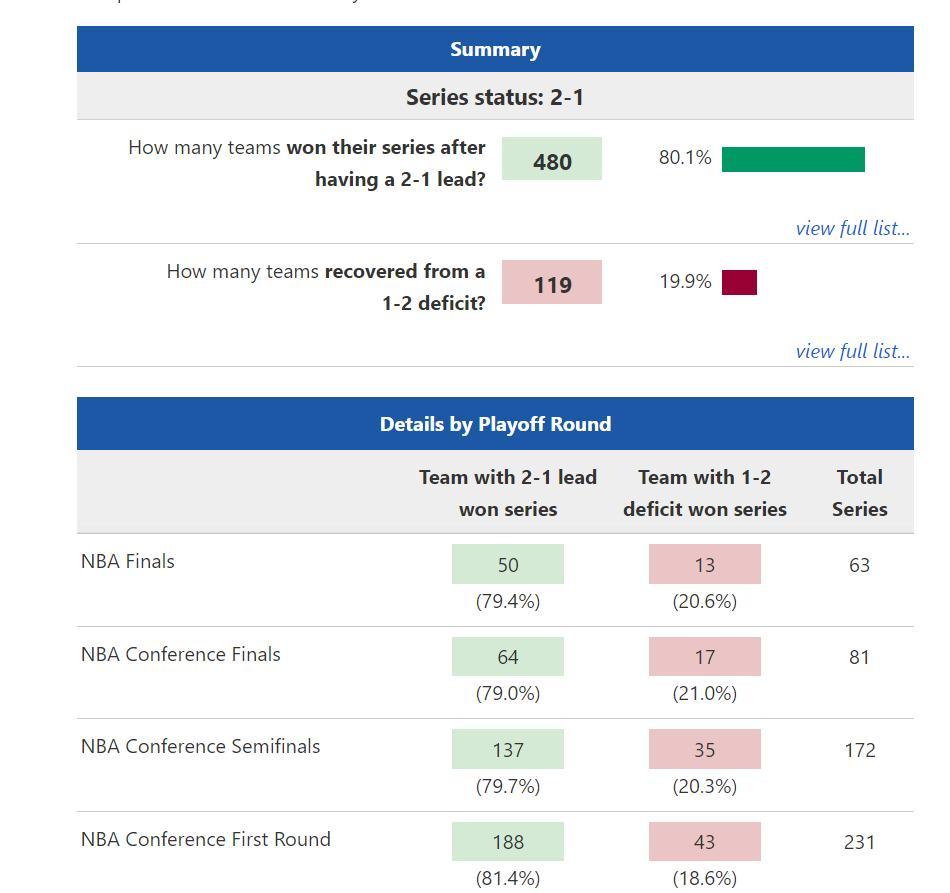This screenshot has height=893, width=950.
Task: Click the red 17 Conference Finals cell
Action: (x=705, y=657)
